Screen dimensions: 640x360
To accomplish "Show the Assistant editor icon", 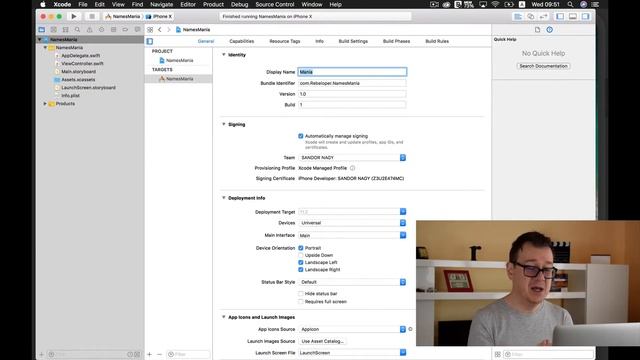I will (531, 16).
